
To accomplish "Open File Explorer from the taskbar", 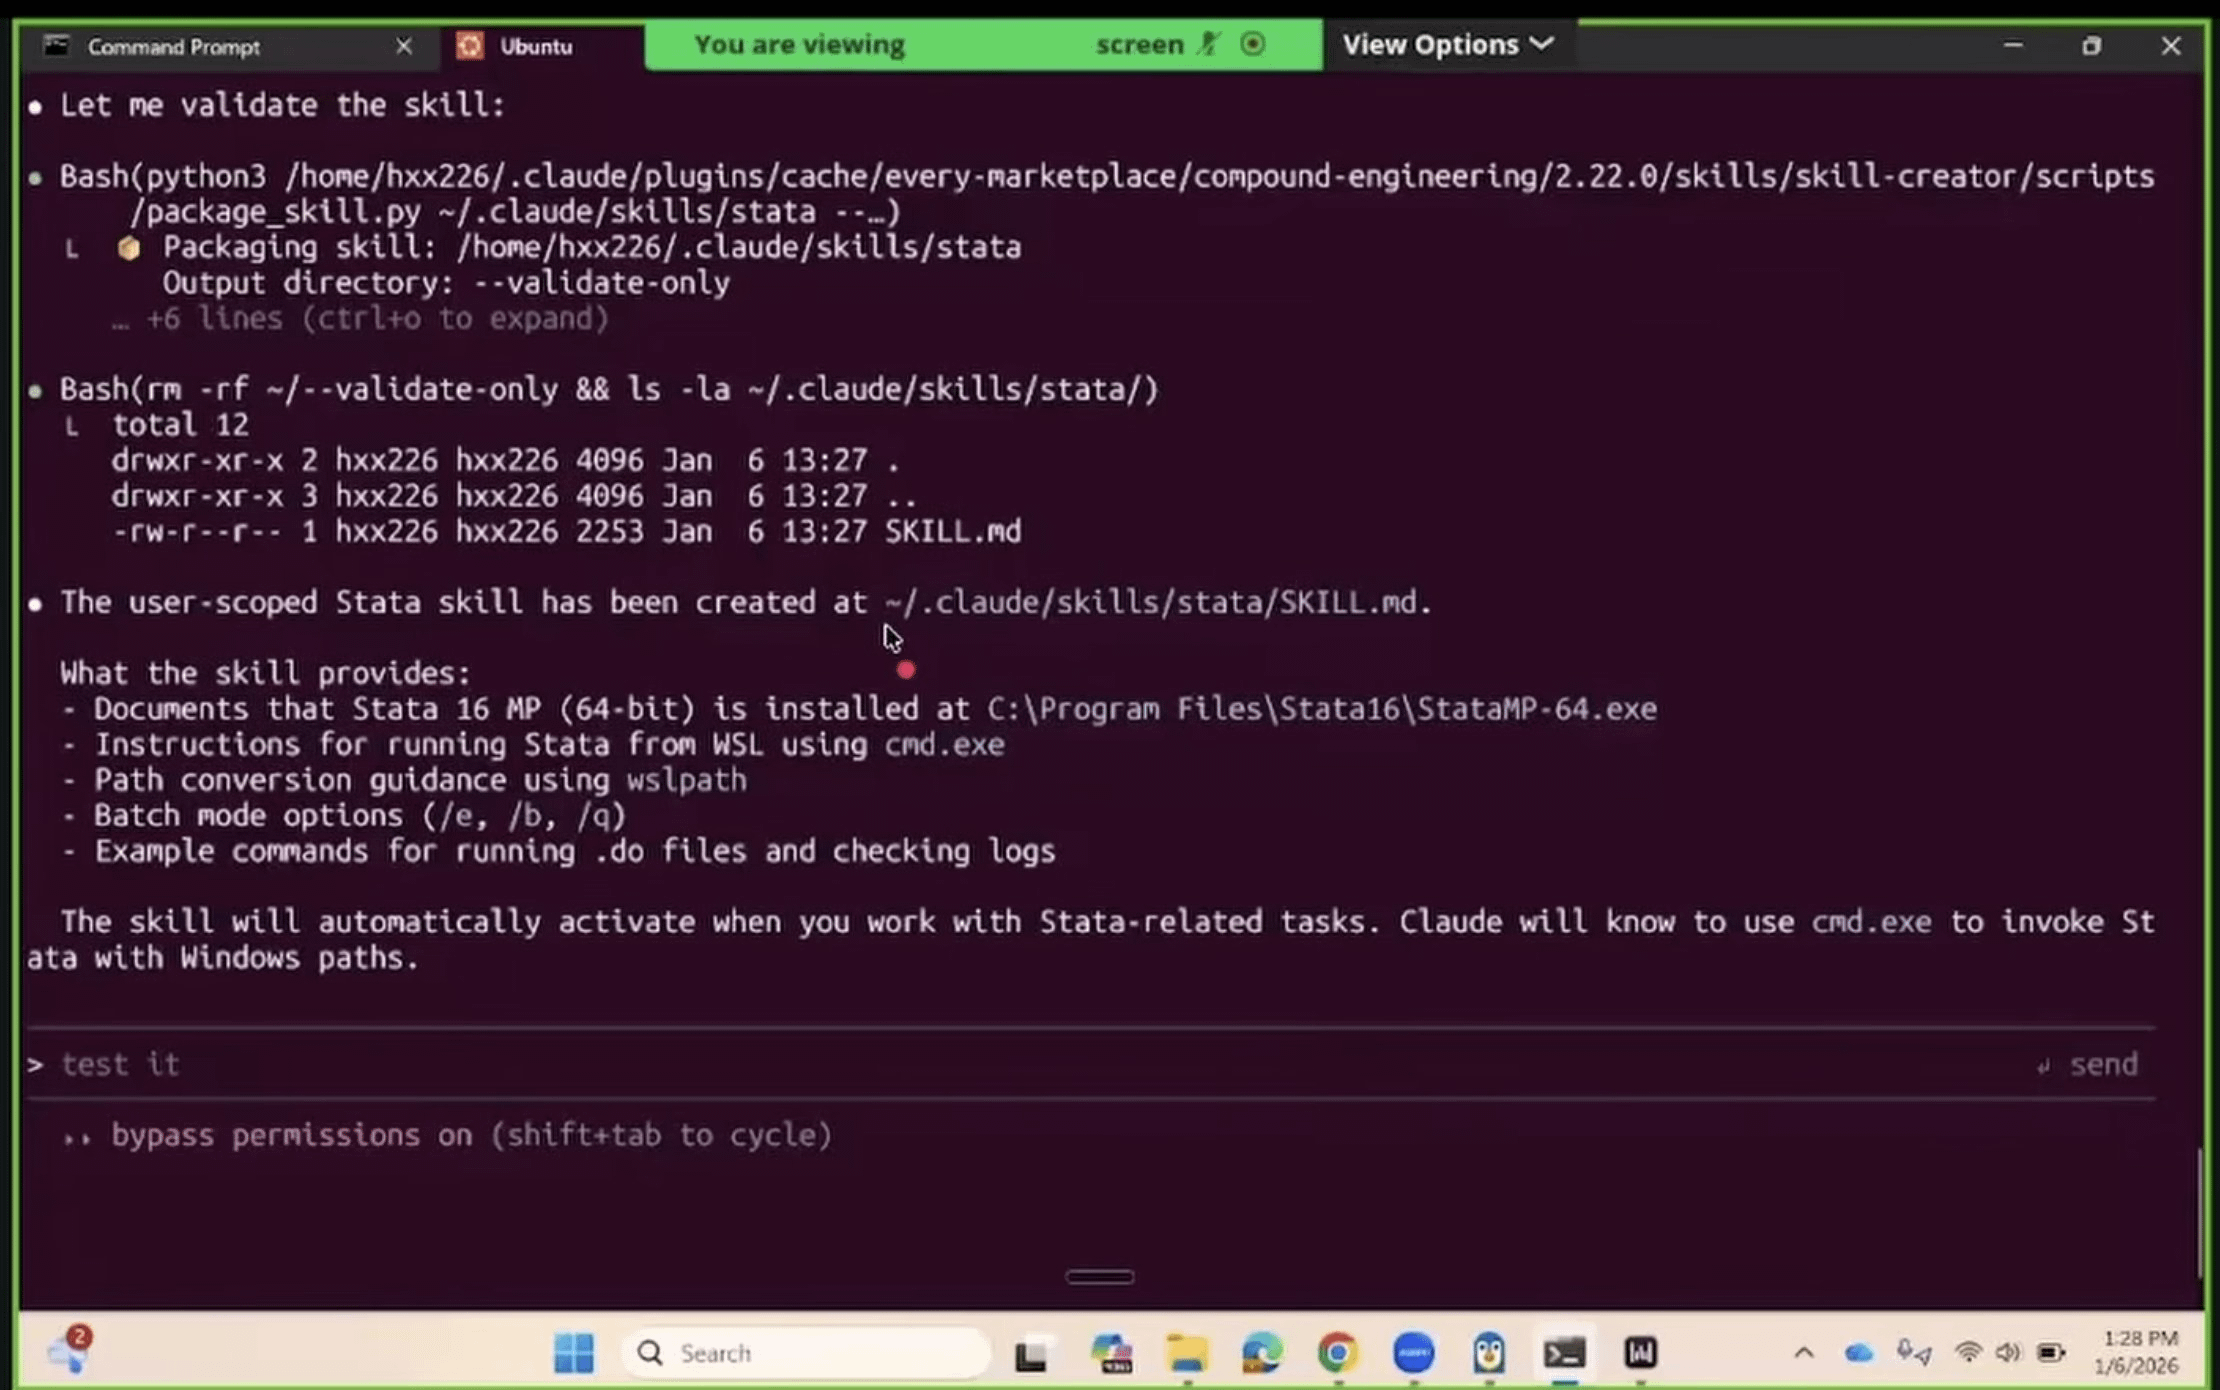I will point(1187,1354).
